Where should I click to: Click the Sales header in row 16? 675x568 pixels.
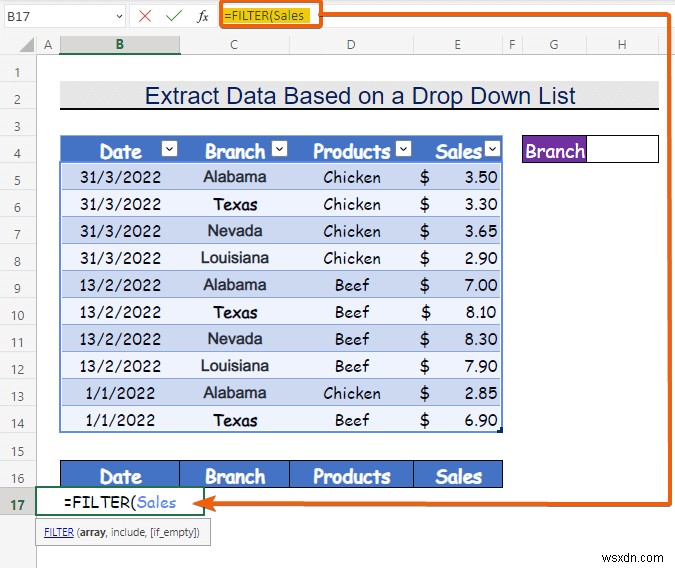coord(458,475)
